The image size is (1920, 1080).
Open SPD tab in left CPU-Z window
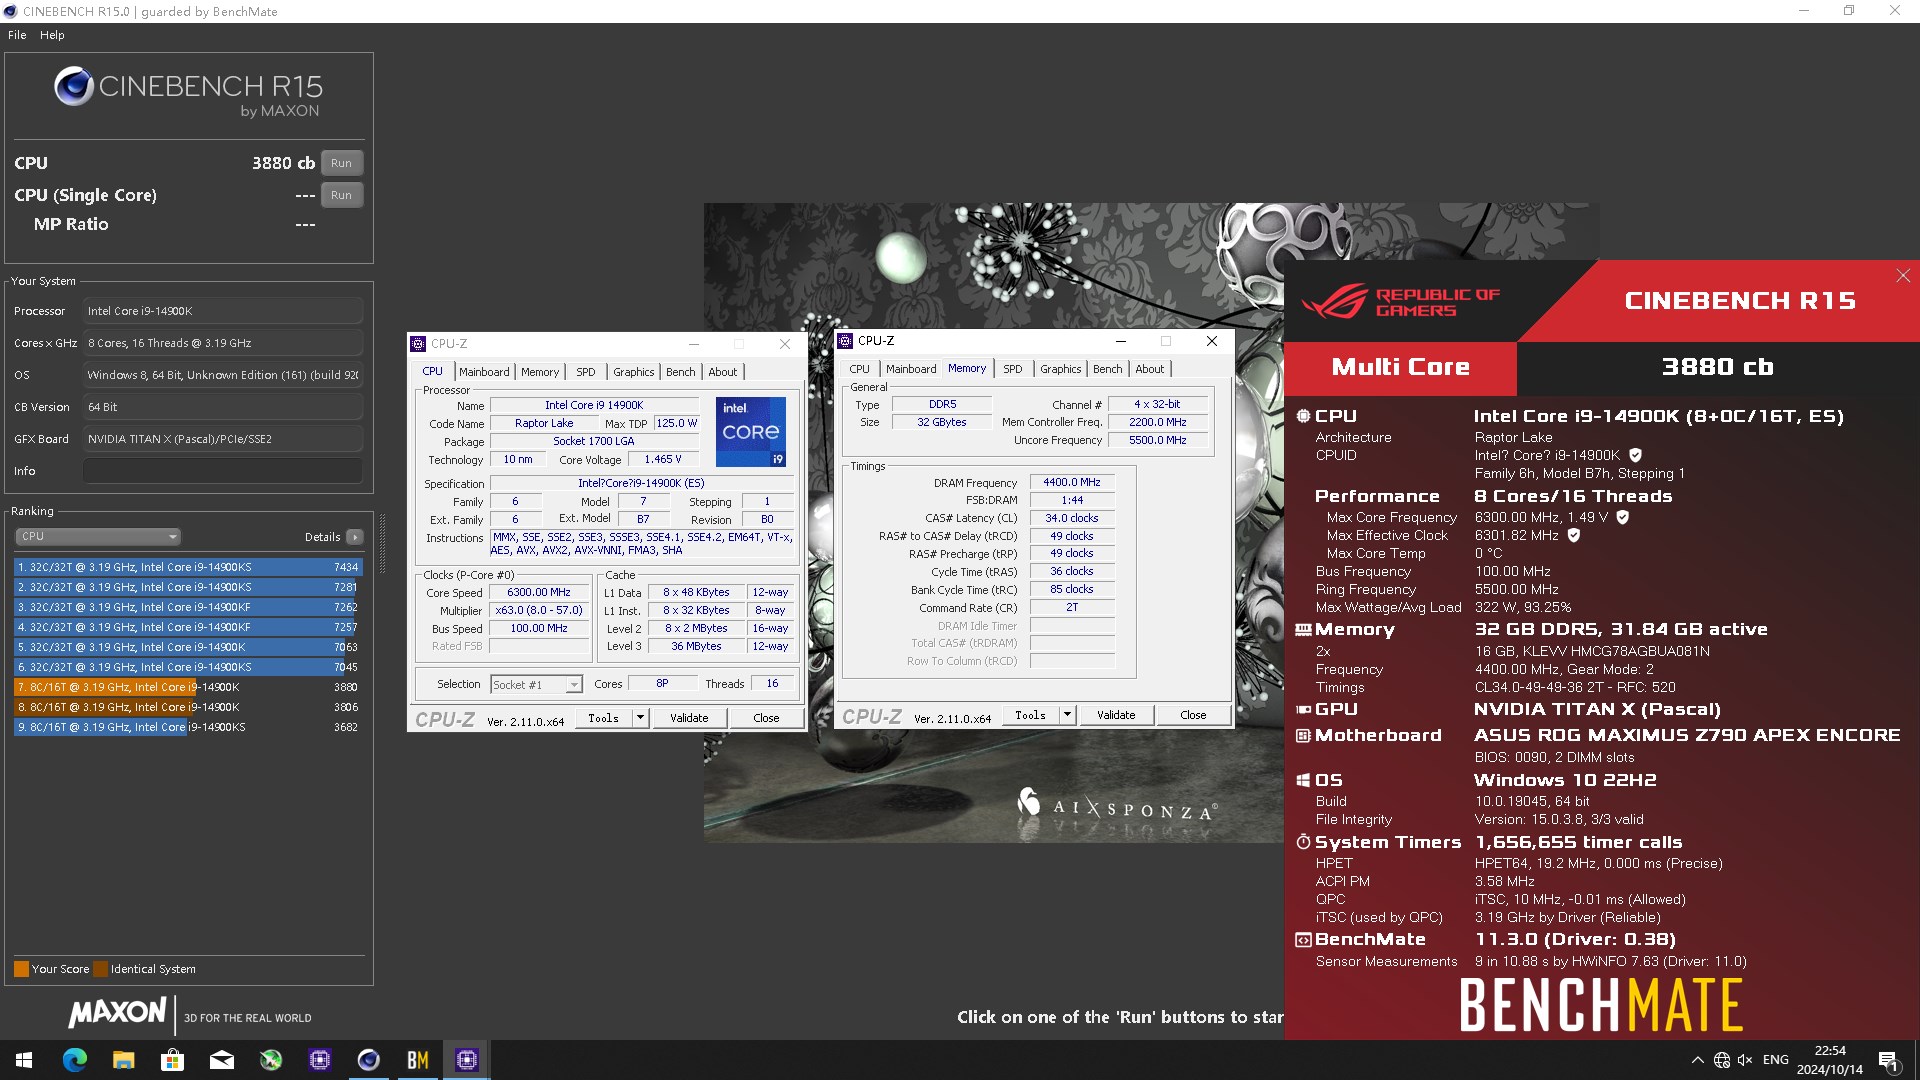coord(586,372)
